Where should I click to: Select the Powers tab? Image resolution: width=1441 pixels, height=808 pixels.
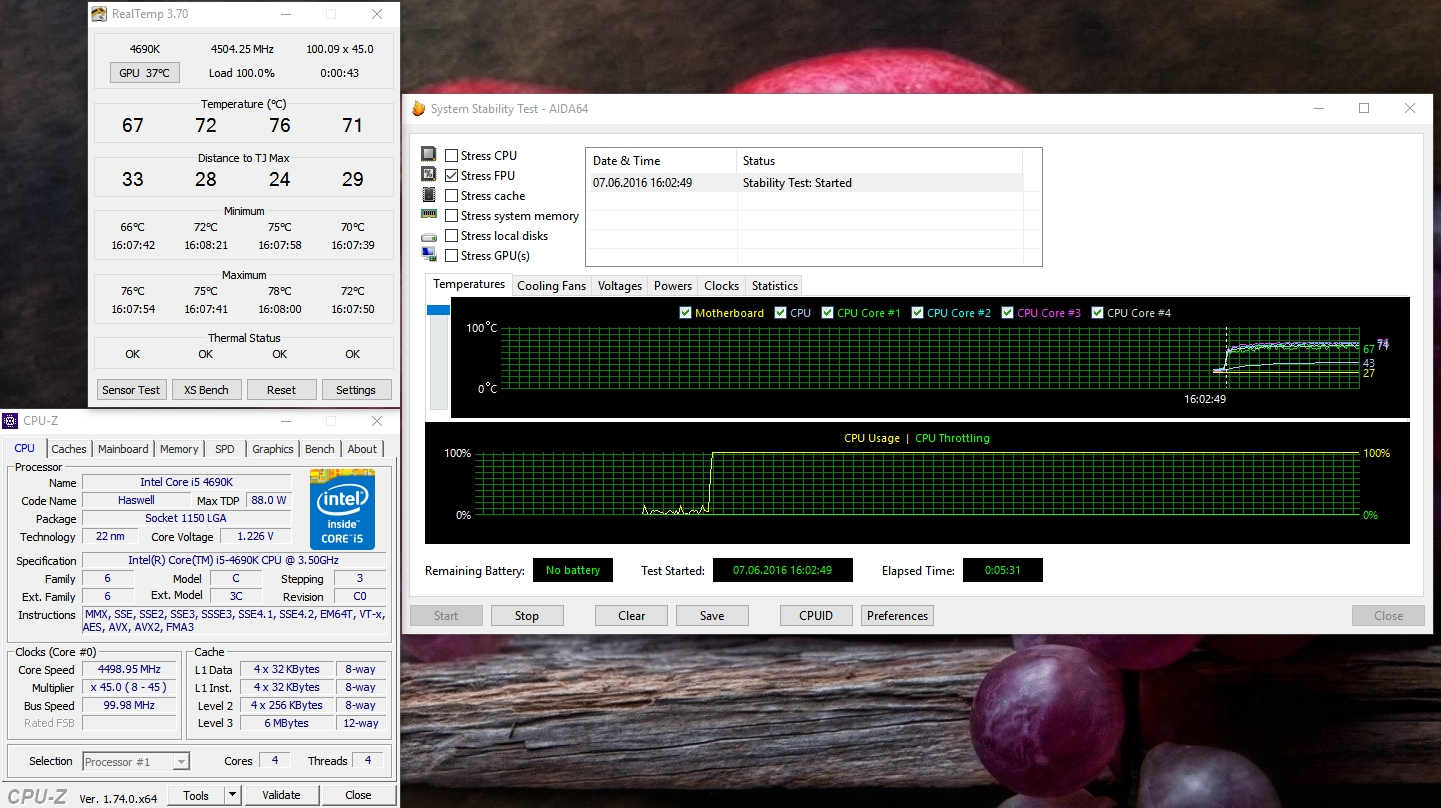pos(673,286)
